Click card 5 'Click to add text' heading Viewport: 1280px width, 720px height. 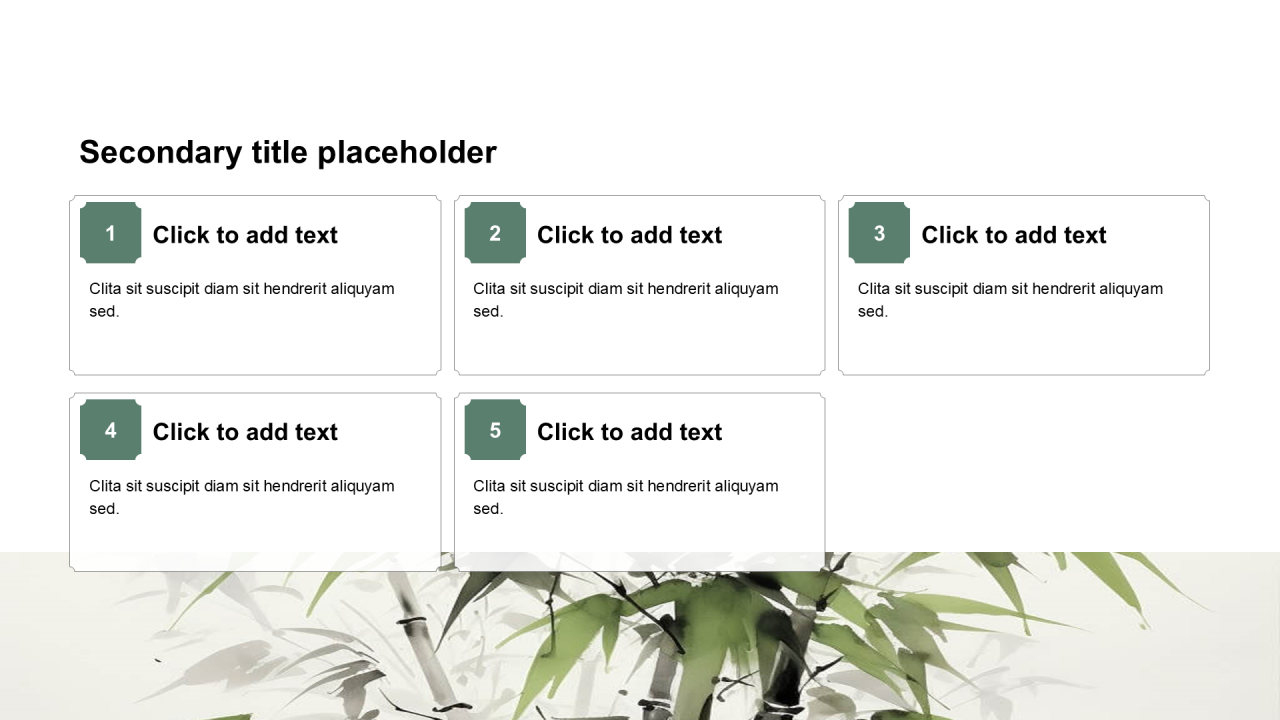point(629,432)
